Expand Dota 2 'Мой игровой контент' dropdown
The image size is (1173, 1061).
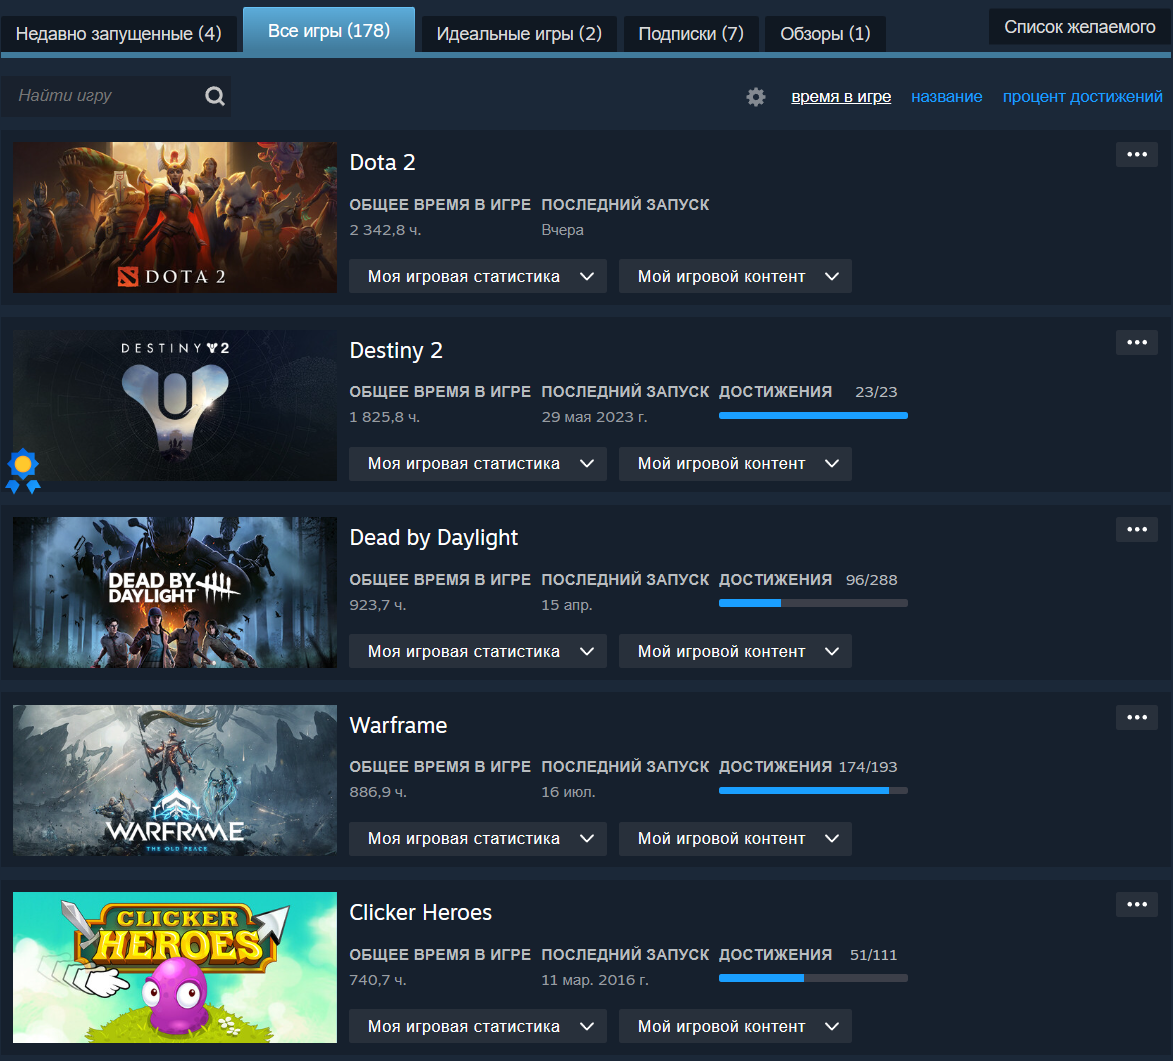point(735,276)
